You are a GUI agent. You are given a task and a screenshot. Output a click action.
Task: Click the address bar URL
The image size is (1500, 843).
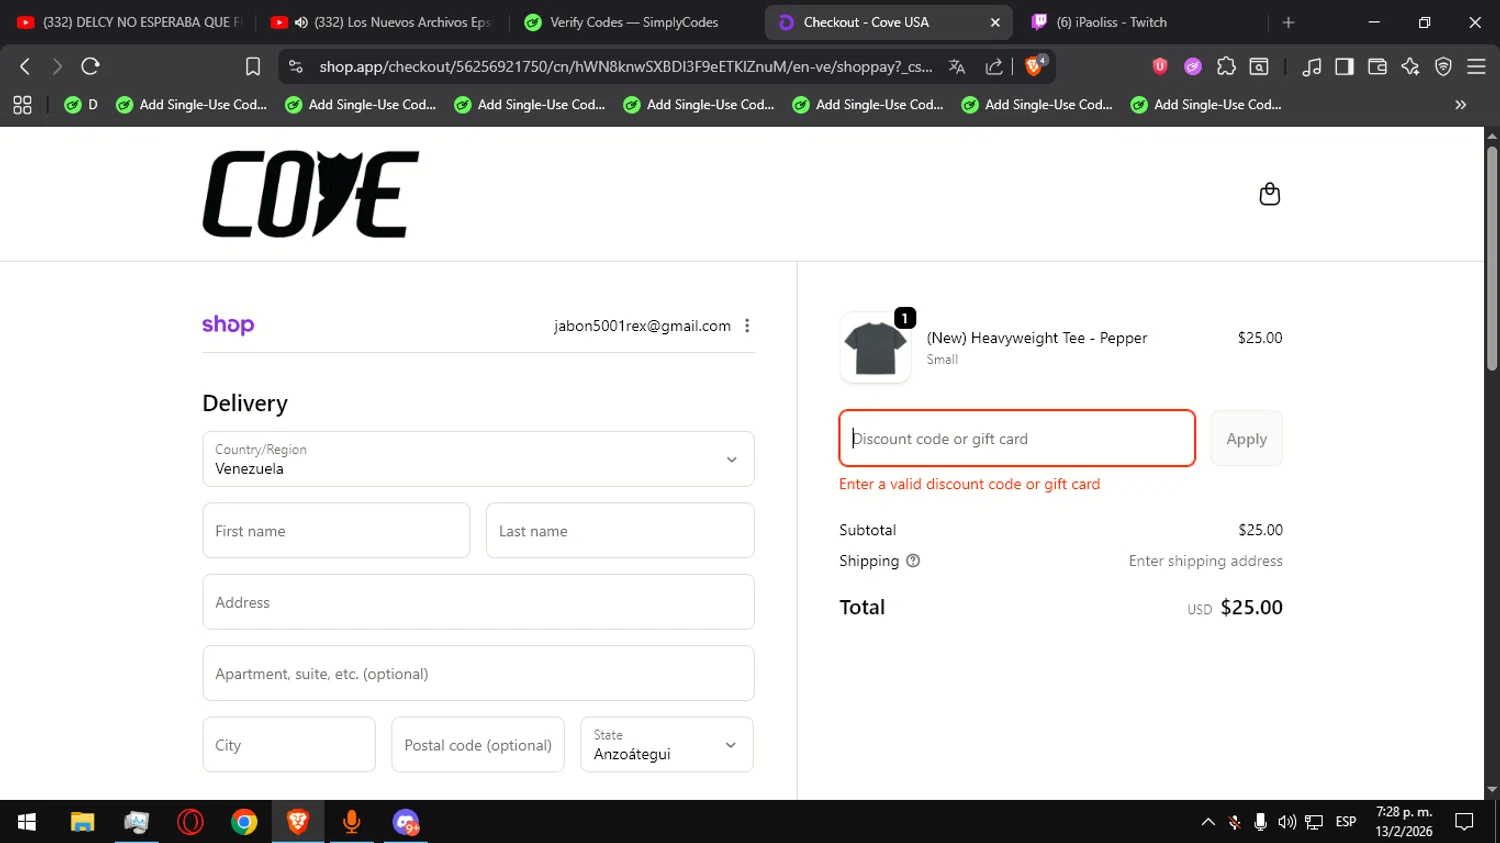click(625, 66)
